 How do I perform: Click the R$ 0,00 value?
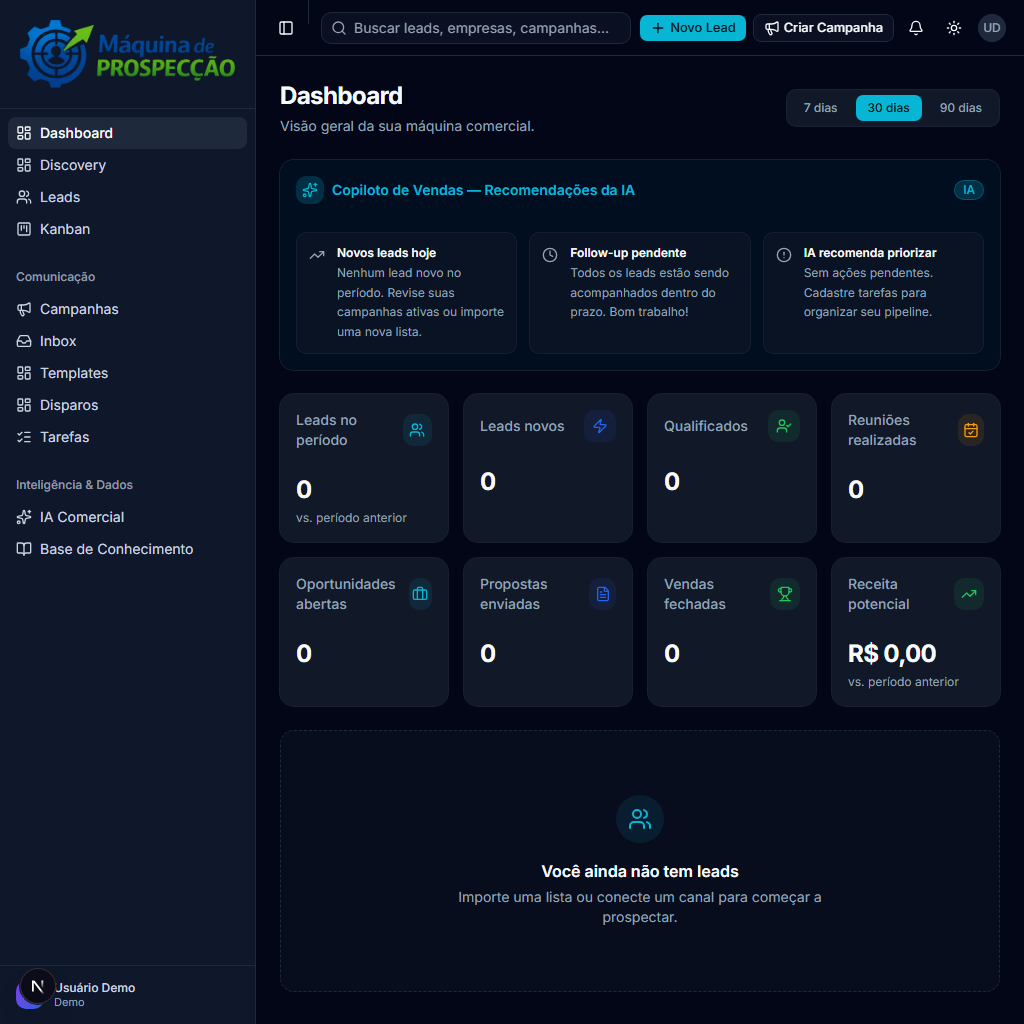pyautogui.click(x=891, y=653)
